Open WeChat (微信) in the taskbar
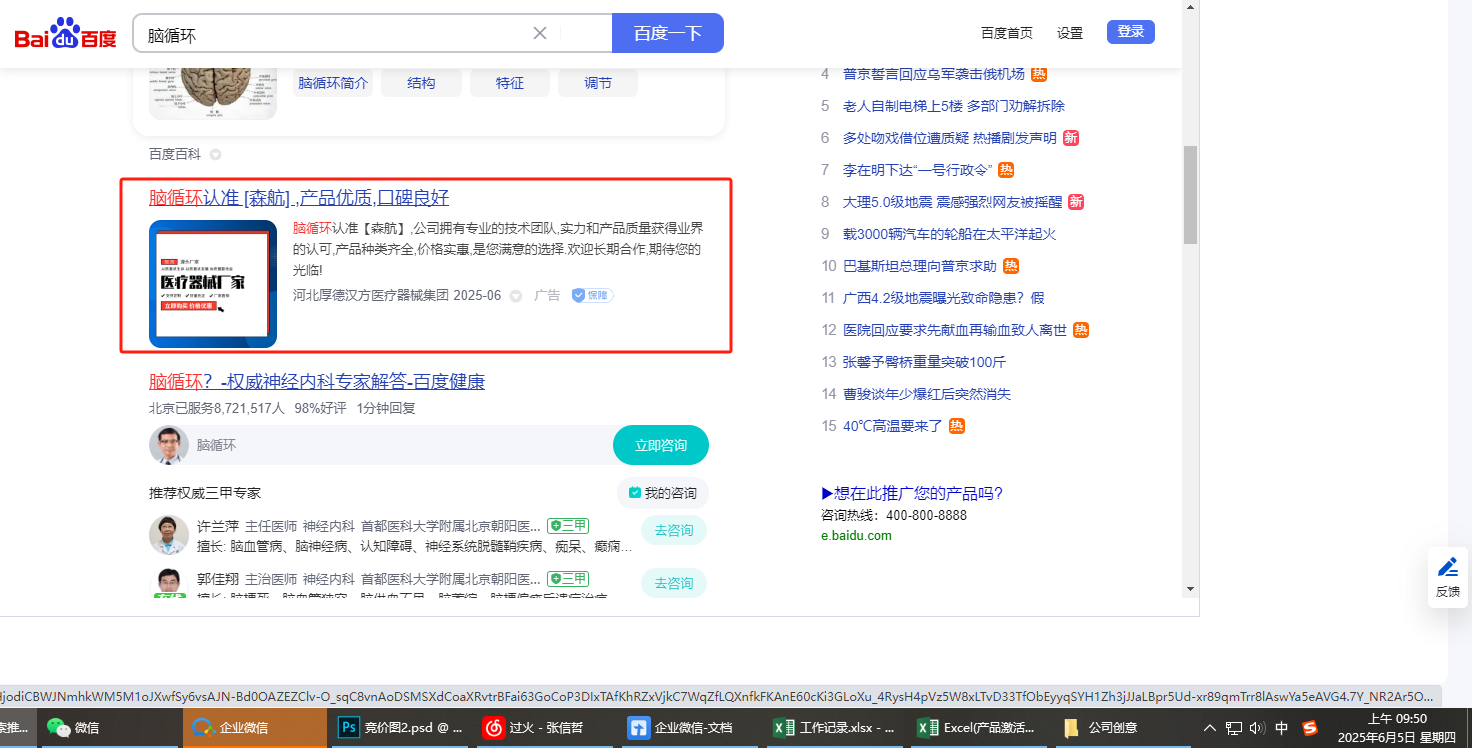 (x=74, y=728)
